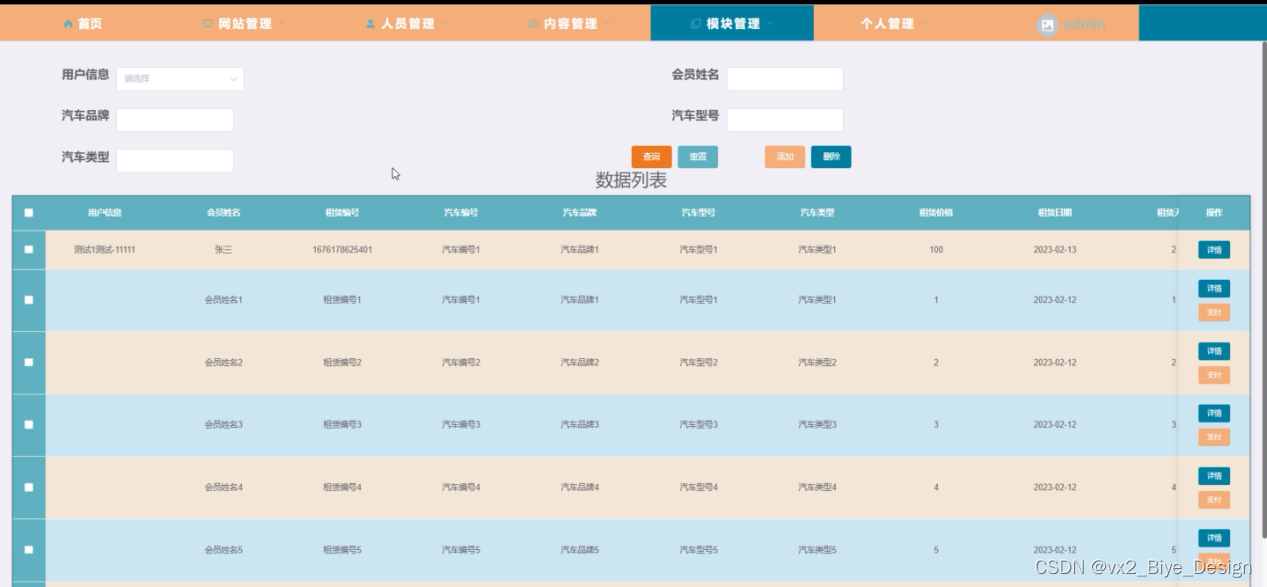The height and width of the screenshot is (587, 1267).
Task: Open the 人员管理 menu
Action: [x=407, y=23]
